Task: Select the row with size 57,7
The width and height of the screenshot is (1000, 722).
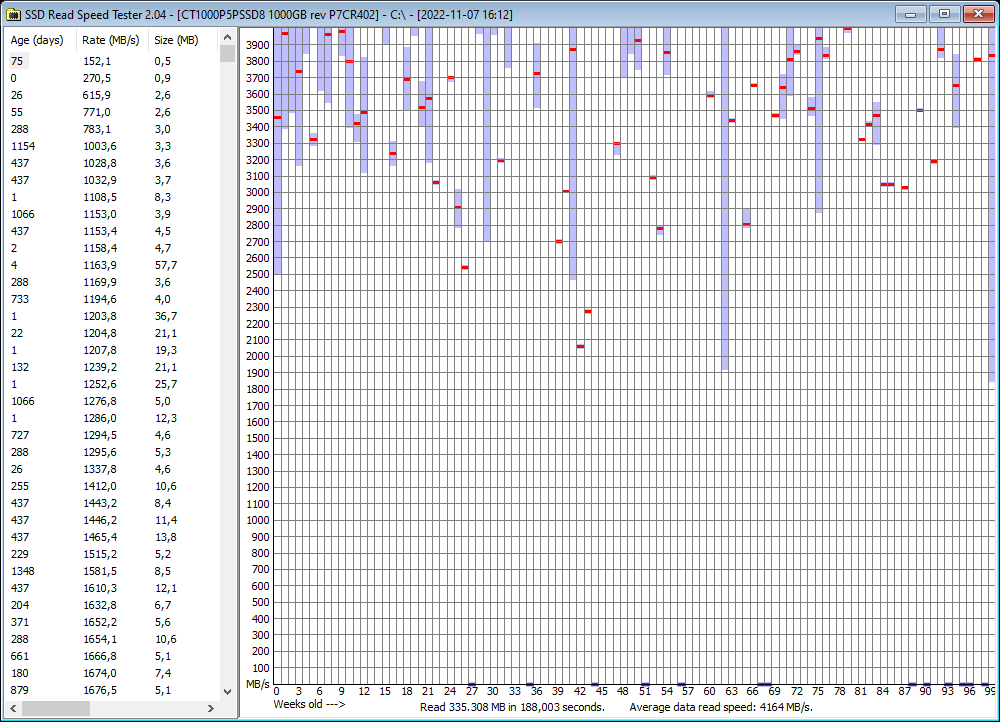Action: (112, 265)
